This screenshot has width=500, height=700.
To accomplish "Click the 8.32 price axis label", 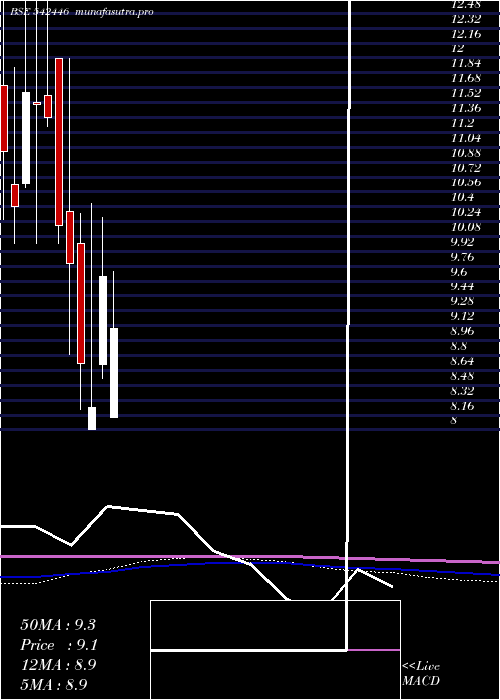I will pos(463,391).
